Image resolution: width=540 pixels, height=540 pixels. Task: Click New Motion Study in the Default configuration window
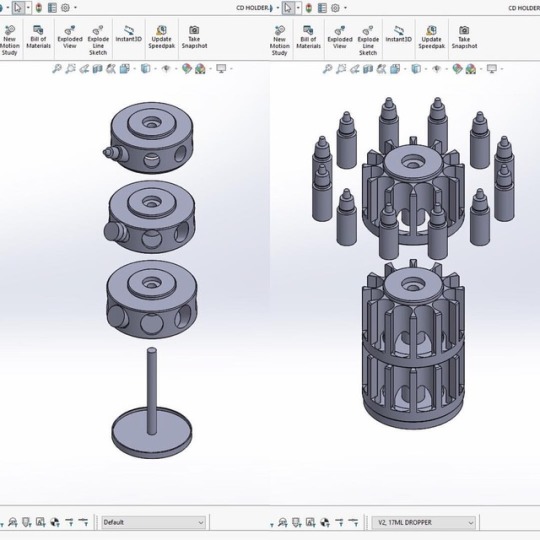(9, 40)
